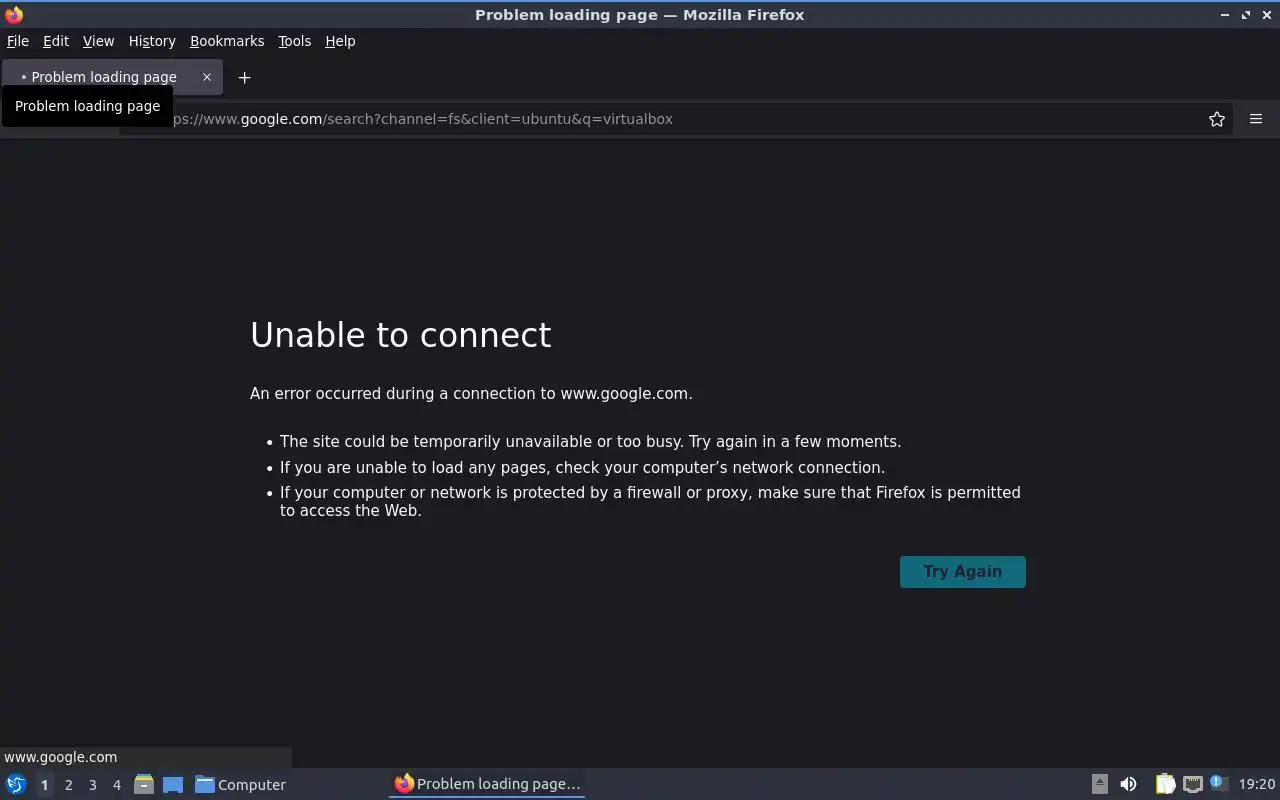Click the network connection tray icon
This screenshot has height=800, width=1280.
click(x=1192, y=784)
